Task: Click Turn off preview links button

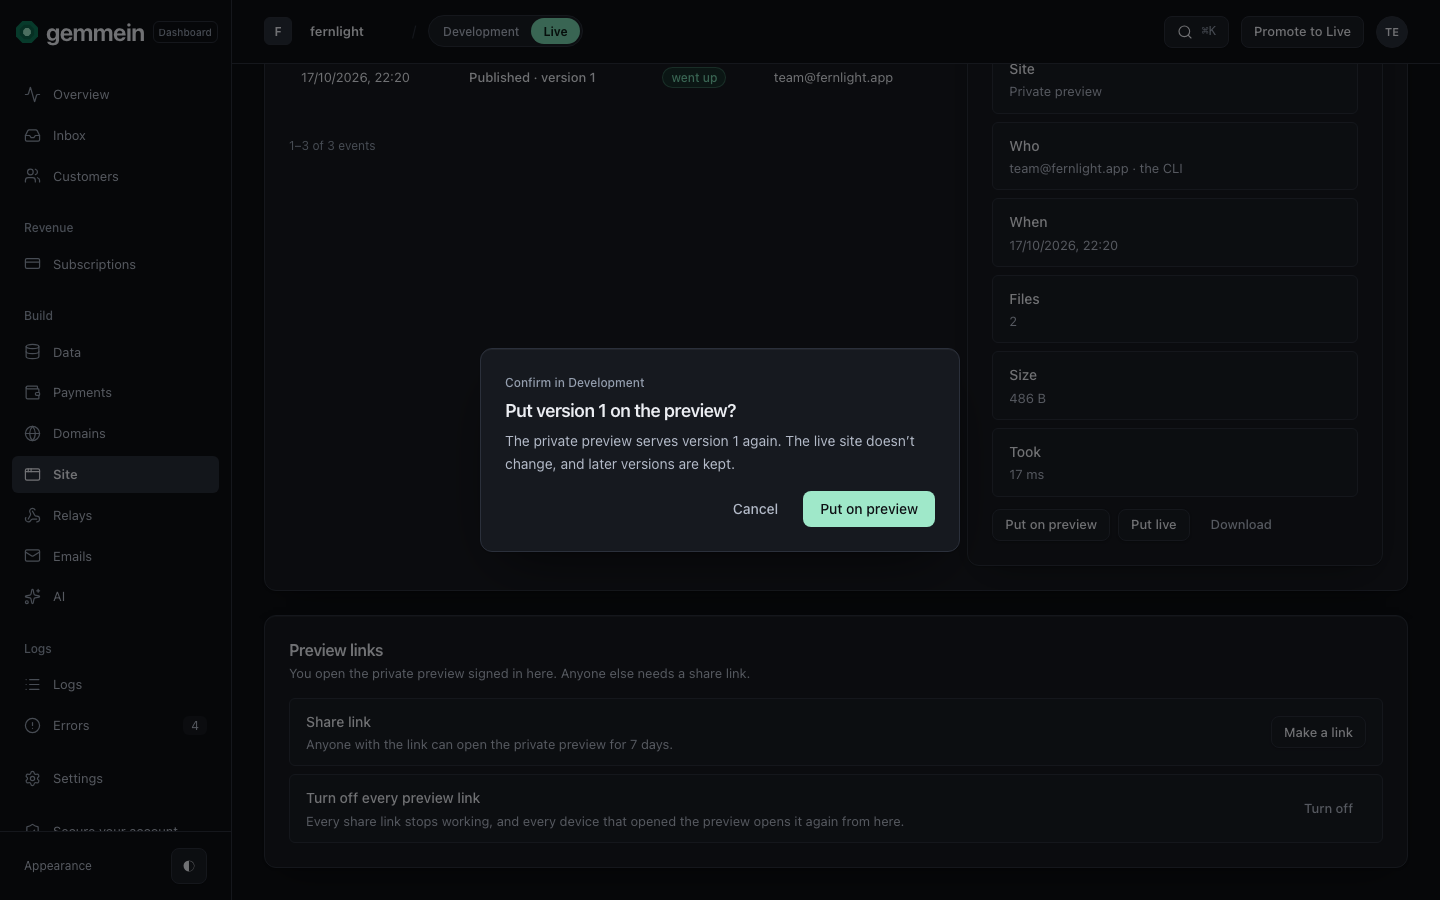Action: pos(1328,809)
